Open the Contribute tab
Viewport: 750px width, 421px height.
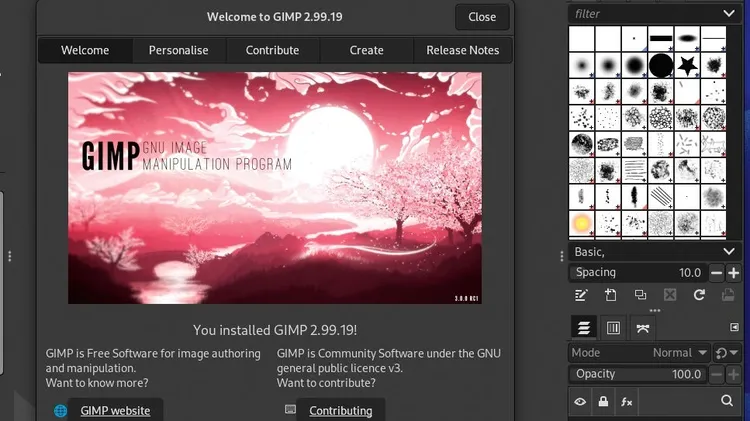pyautogui.click(x=272, y=50)
